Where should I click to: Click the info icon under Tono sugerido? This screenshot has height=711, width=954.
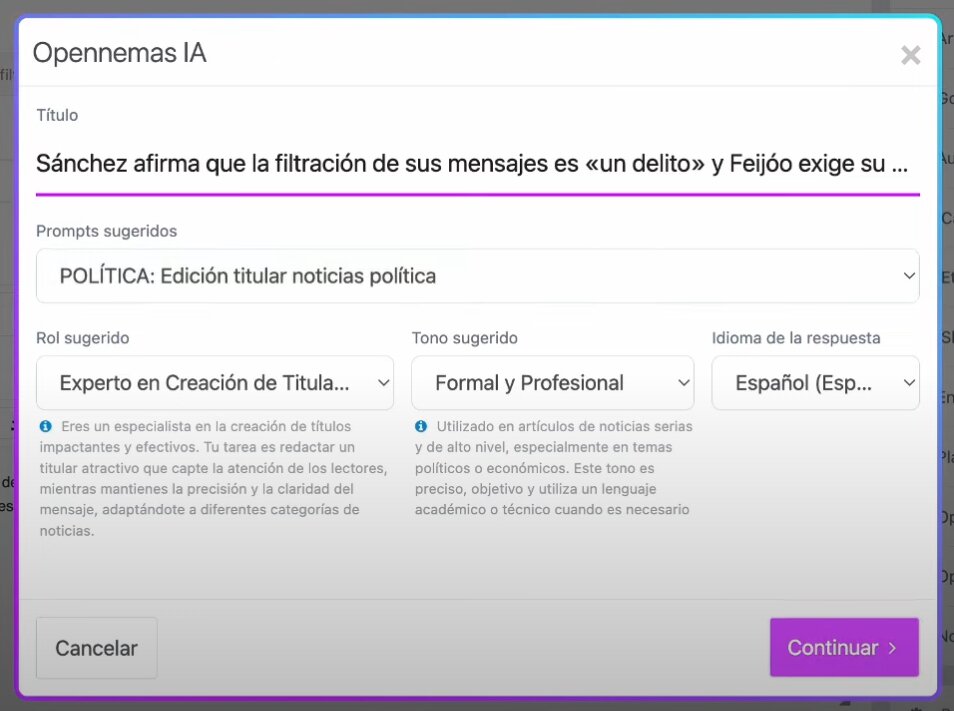click(421, 426)
